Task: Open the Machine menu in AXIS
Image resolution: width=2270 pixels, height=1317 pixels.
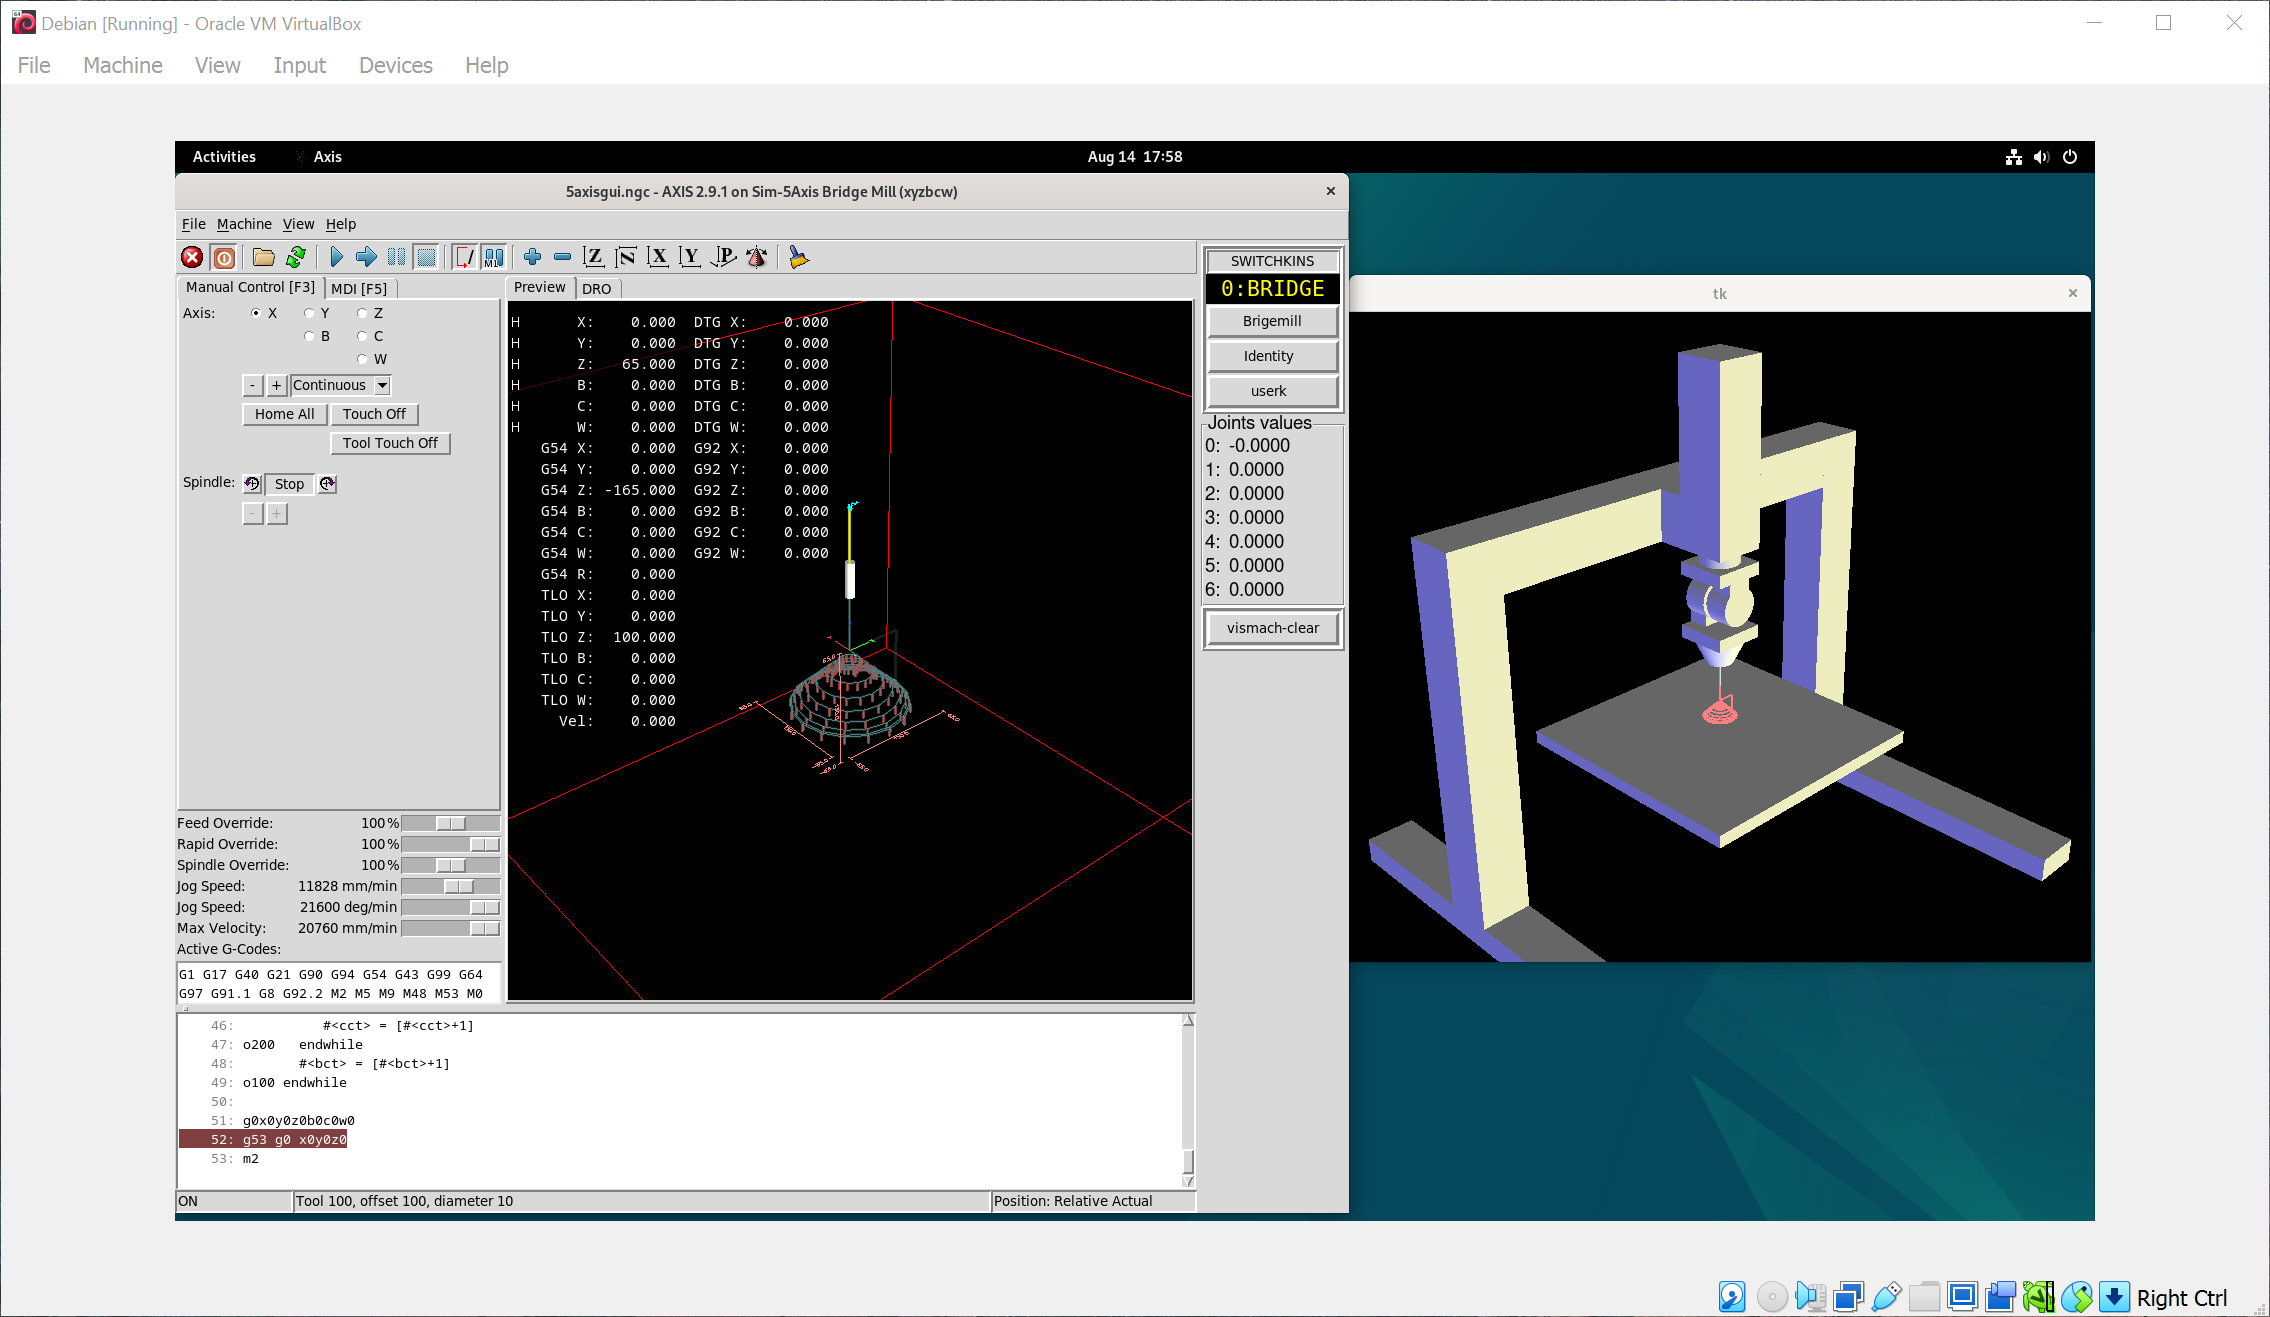Action: (244, 224)
